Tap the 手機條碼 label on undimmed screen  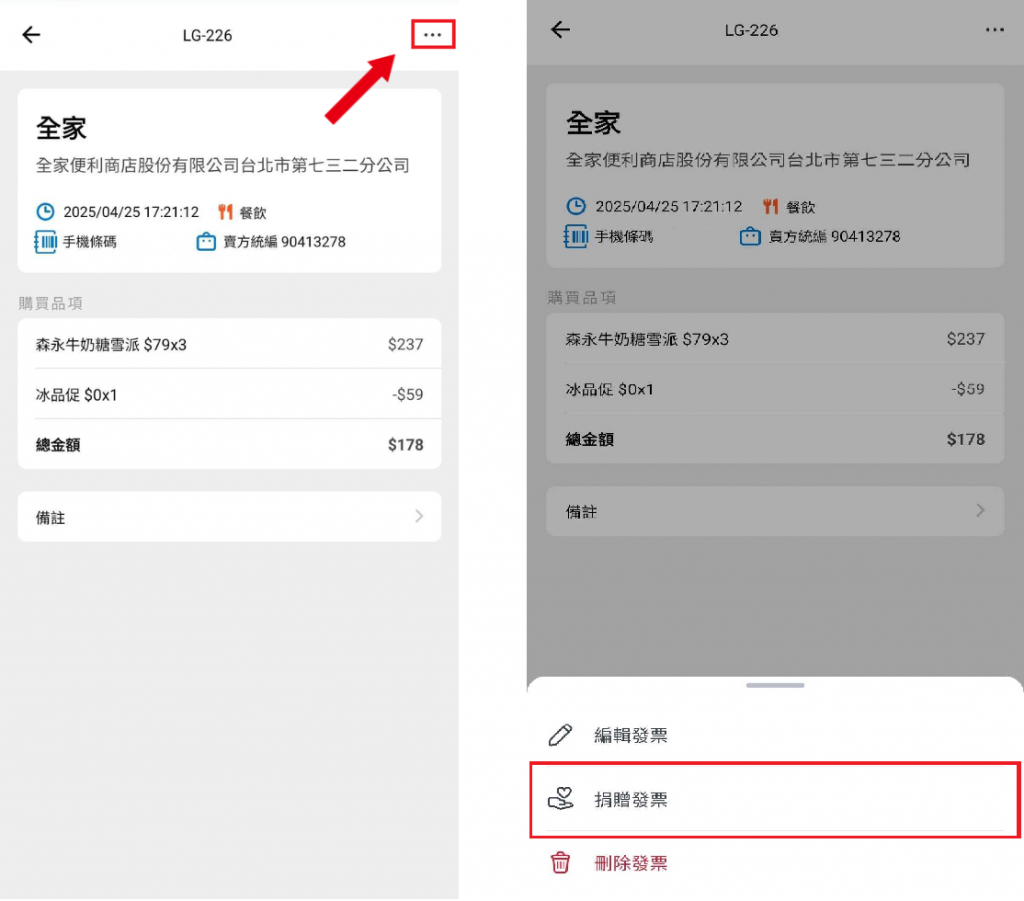89,242
